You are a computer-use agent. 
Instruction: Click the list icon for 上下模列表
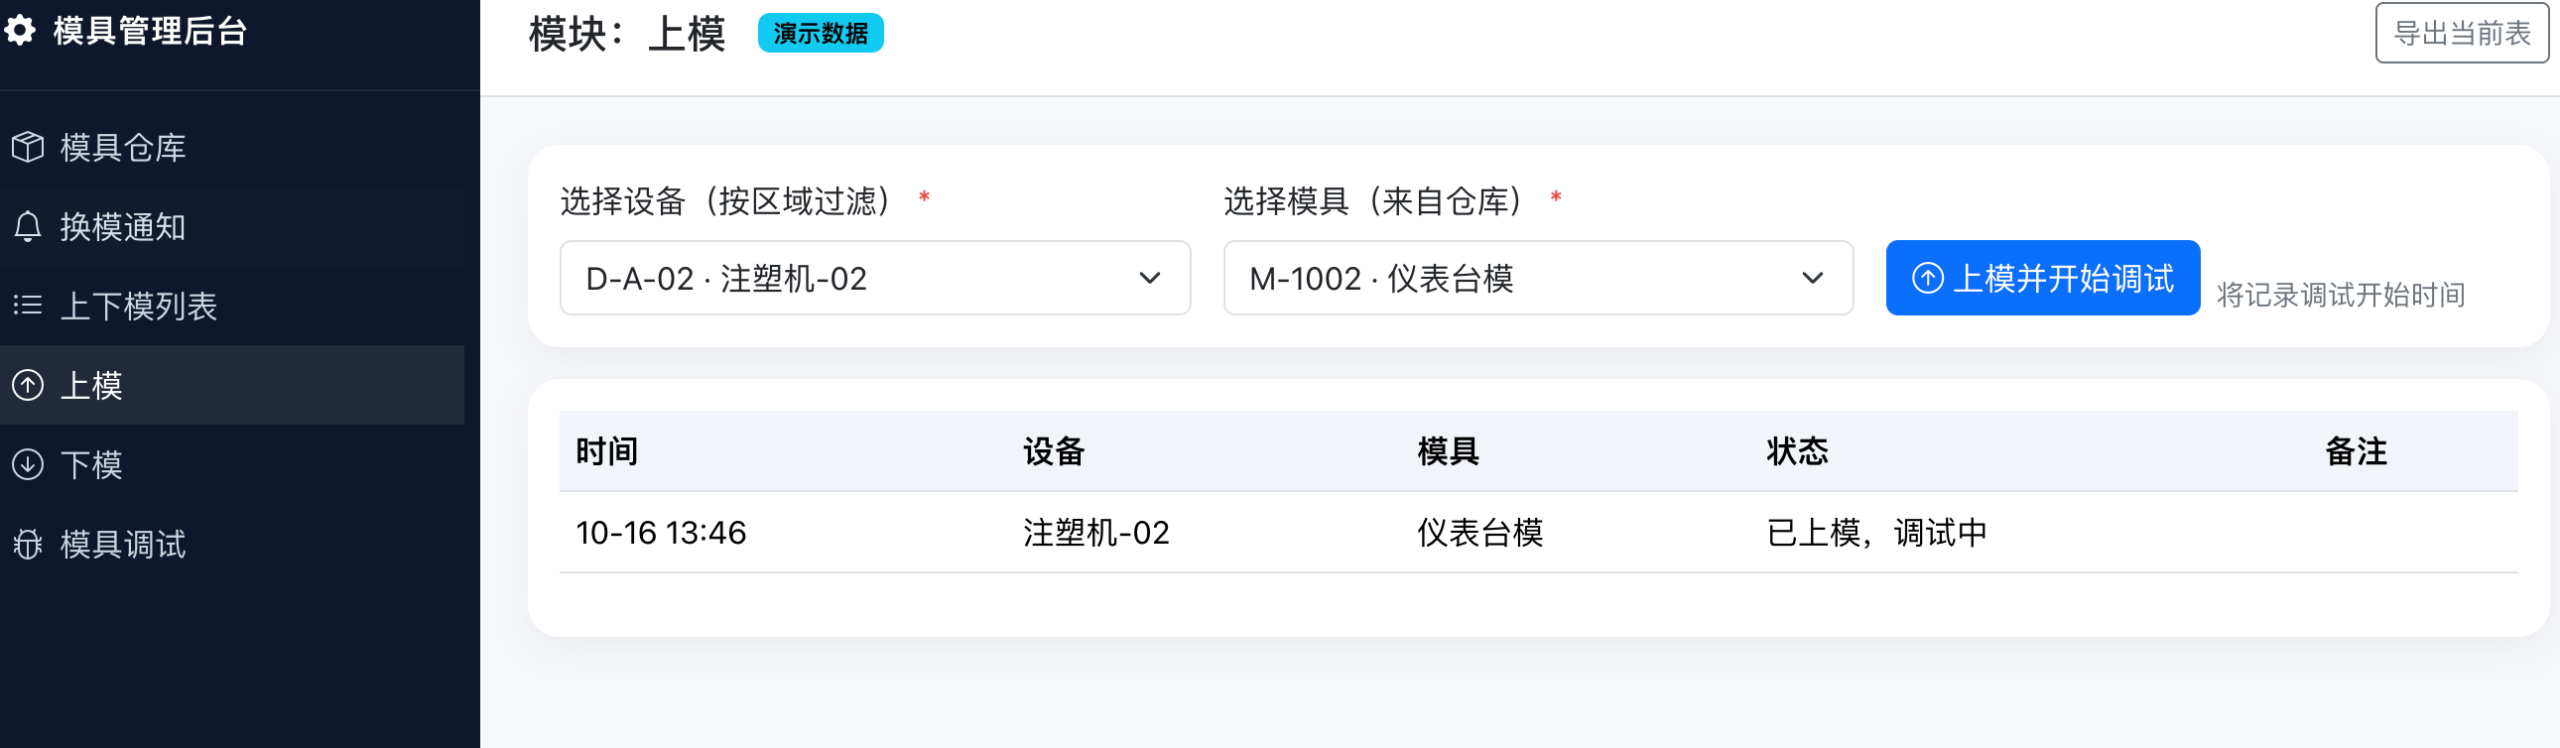[x=28, y=305]
